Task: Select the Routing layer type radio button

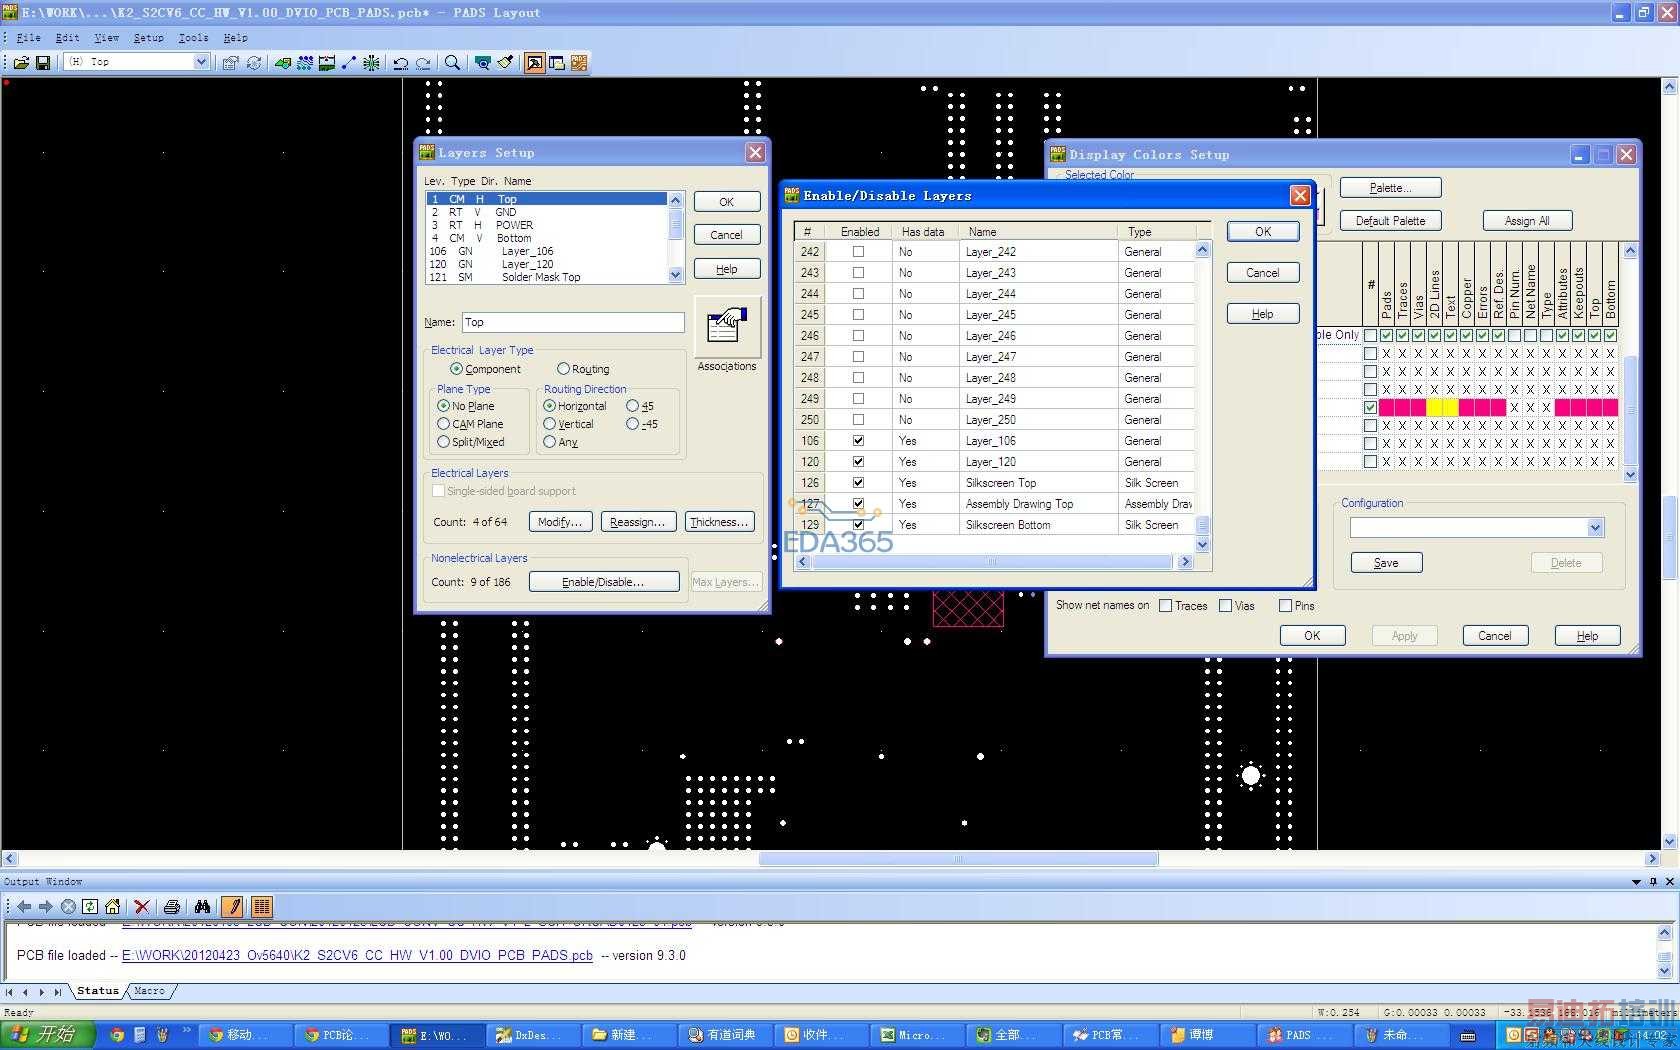Action: pyautogui.click(x=564, y=369)
